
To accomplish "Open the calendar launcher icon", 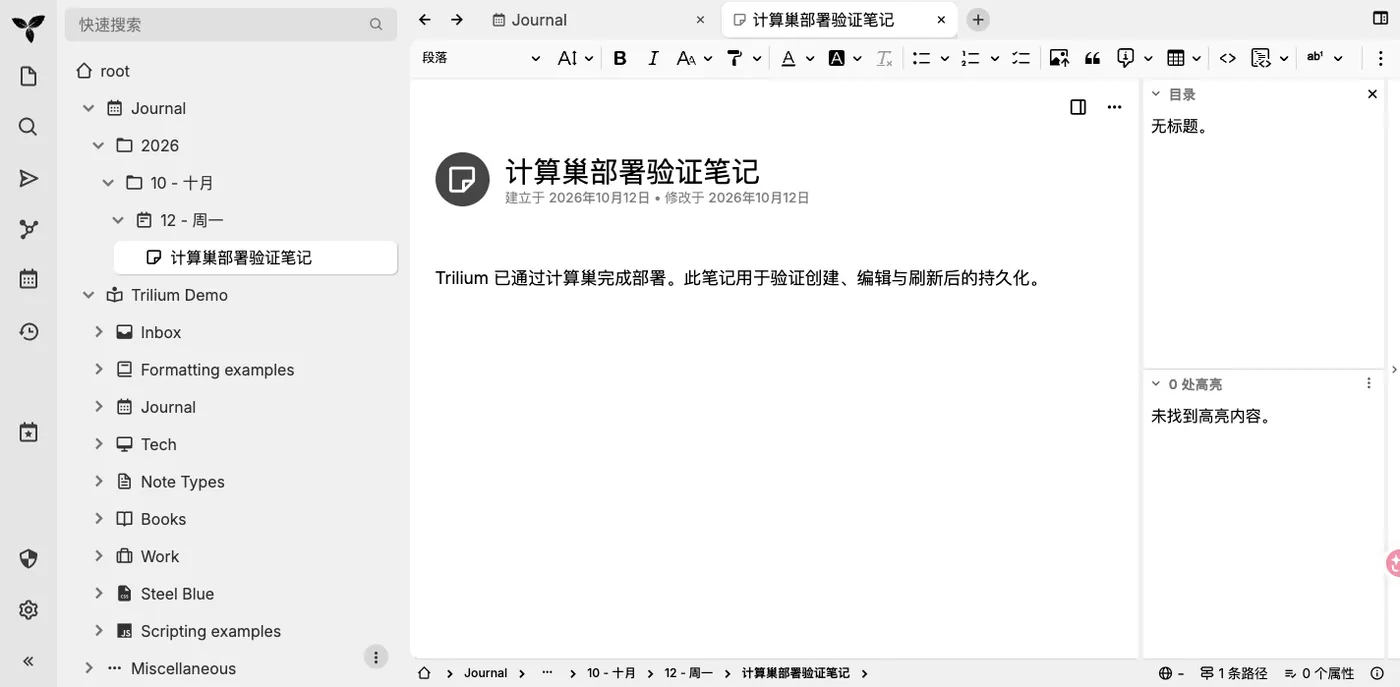I will (x=28, y=280).
